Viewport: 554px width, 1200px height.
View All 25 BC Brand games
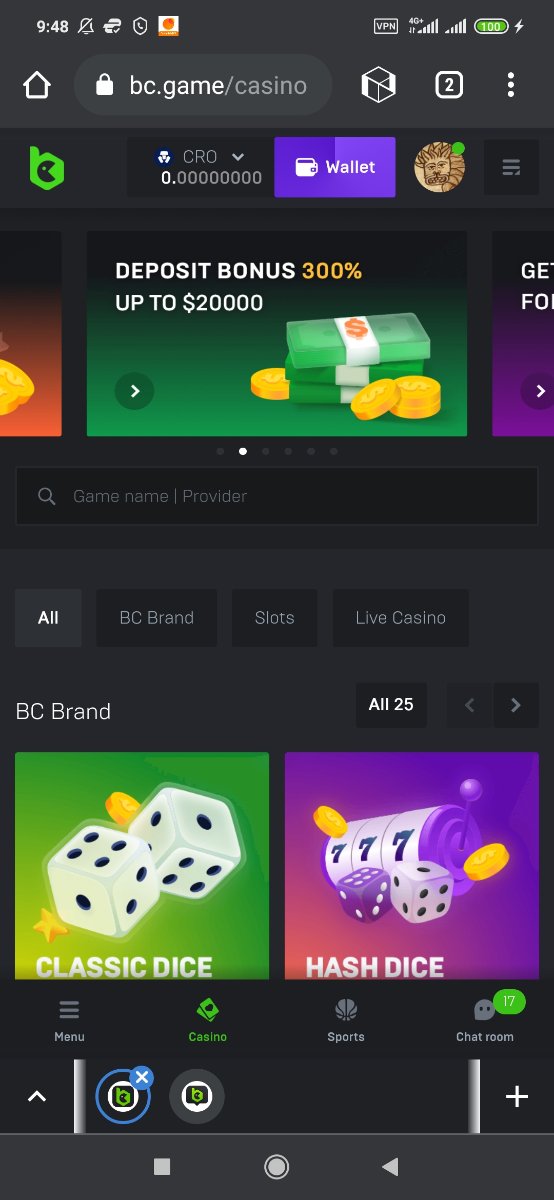tap(391, 705)
